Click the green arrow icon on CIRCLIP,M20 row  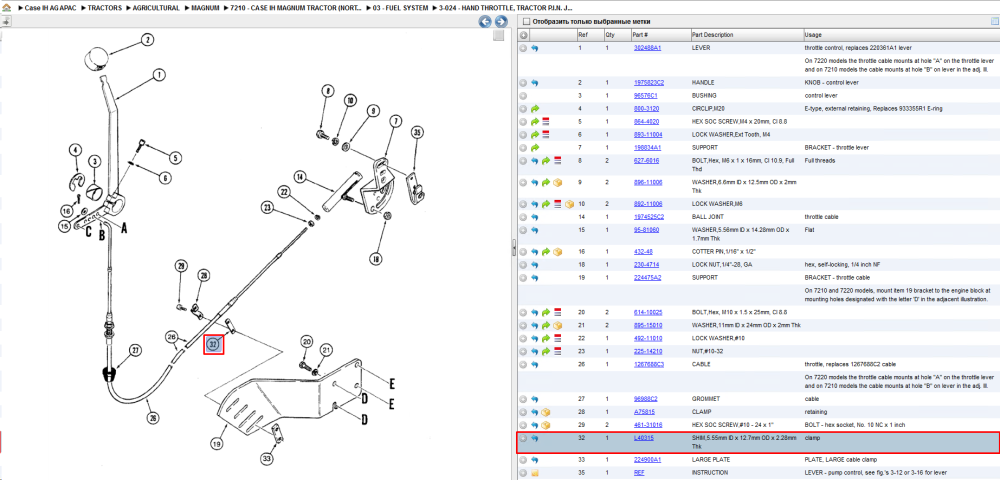pyautogui.click(x=534, y=108)
